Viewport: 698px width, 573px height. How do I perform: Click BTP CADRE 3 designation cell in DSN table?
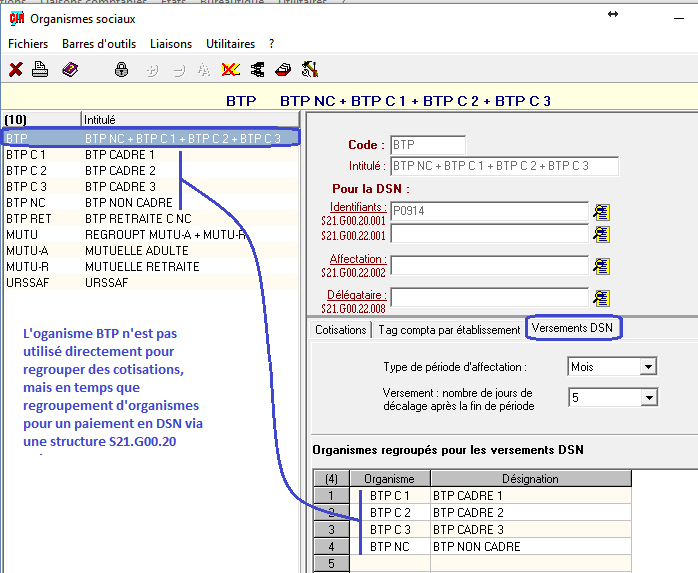(x=531, y=529)
